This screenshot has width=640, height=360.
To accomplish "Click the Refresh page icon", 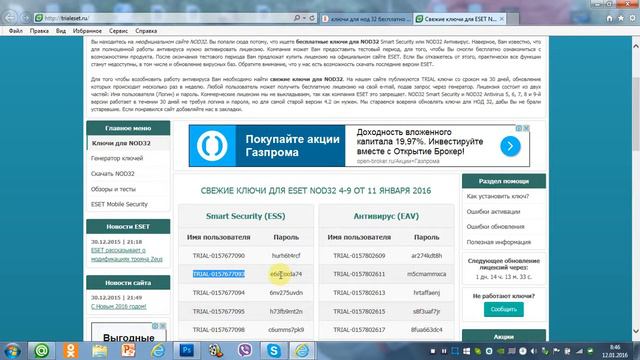I will click(x=312, y=18).
